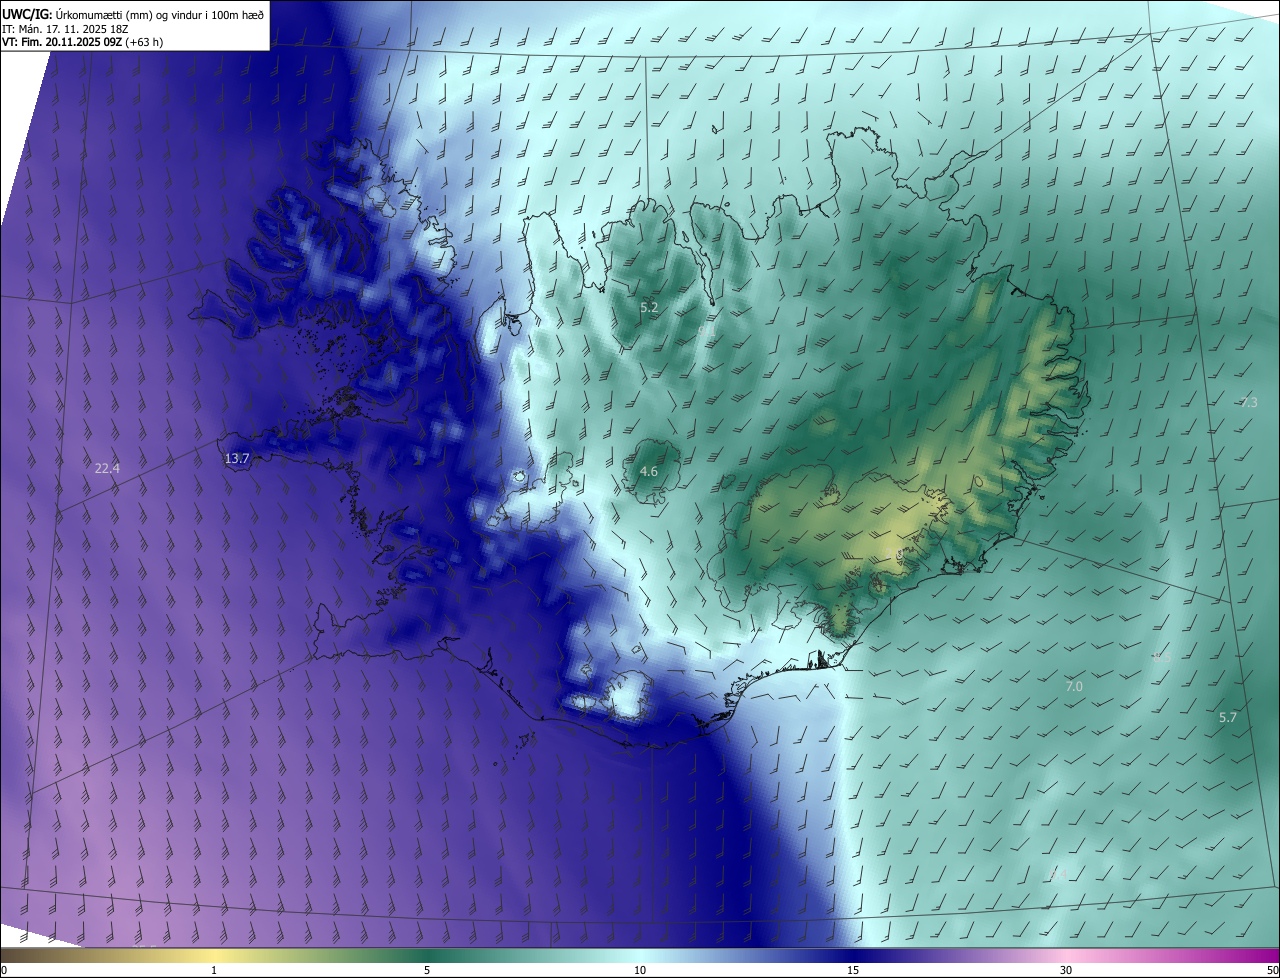Click the 5.7 value label
Screen dimensions: 1280x978
1228,717
